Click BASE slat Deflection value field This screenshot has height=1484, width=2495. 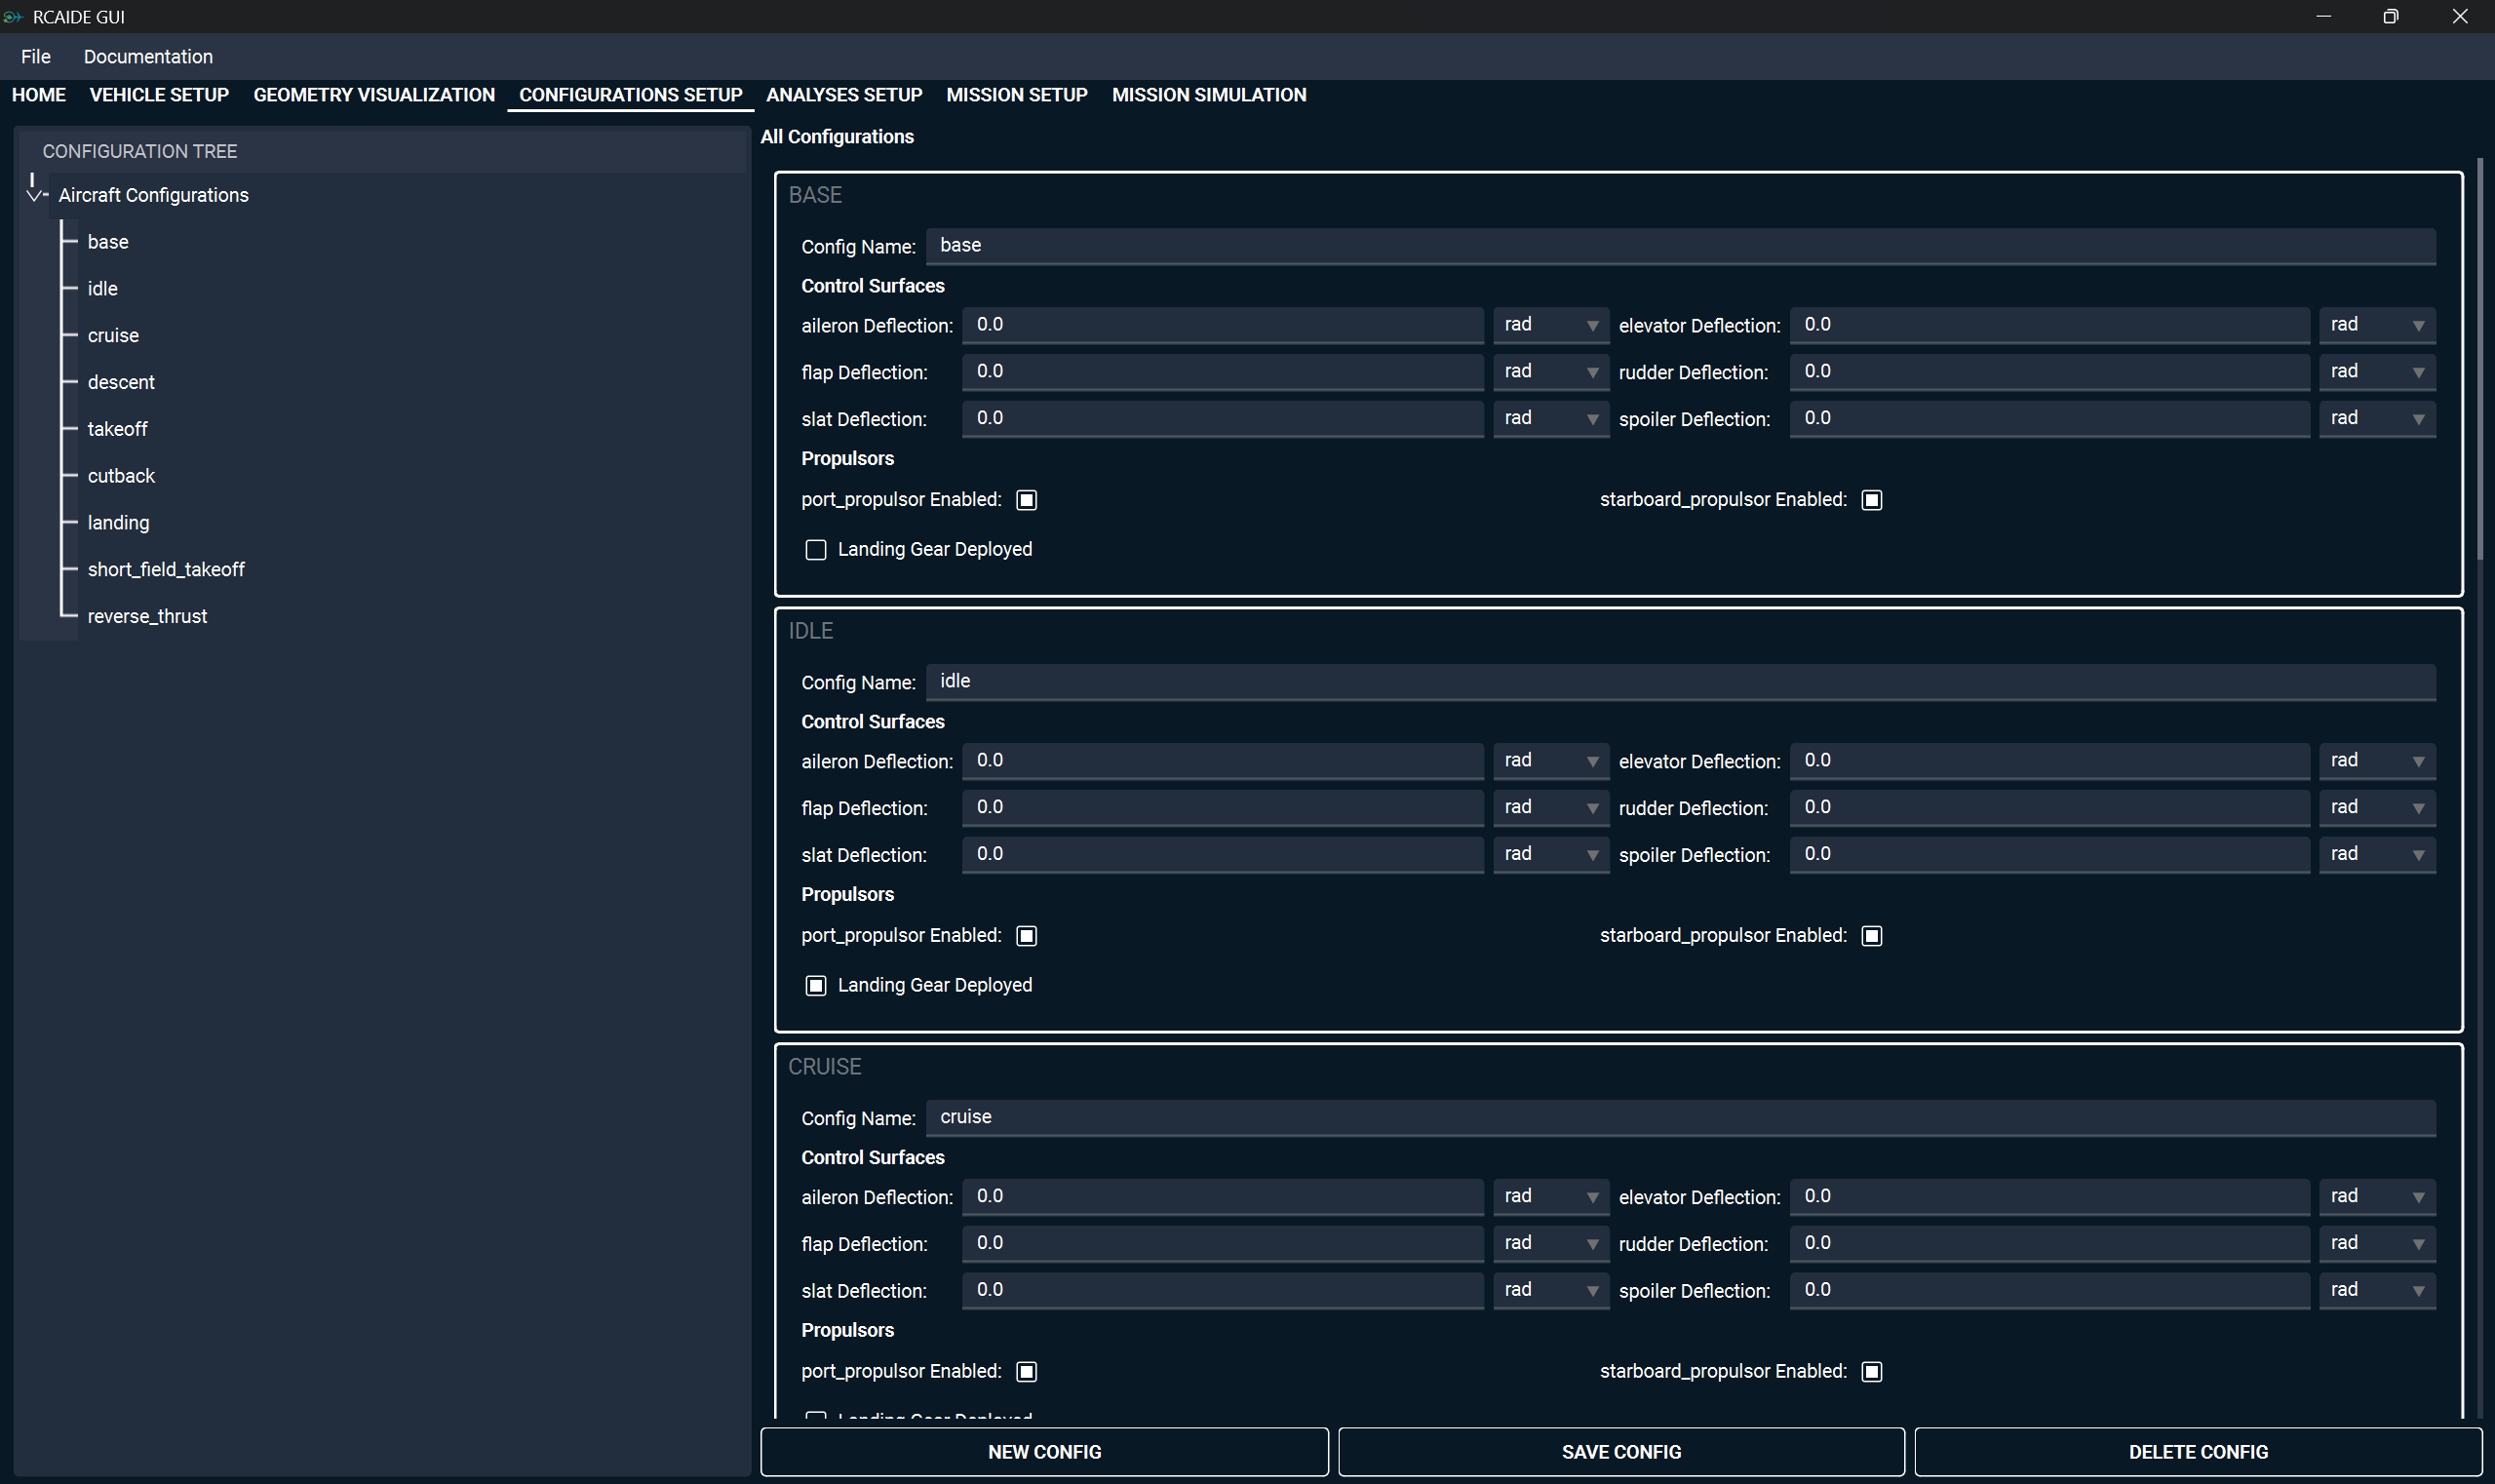(x=1222, y=419)
